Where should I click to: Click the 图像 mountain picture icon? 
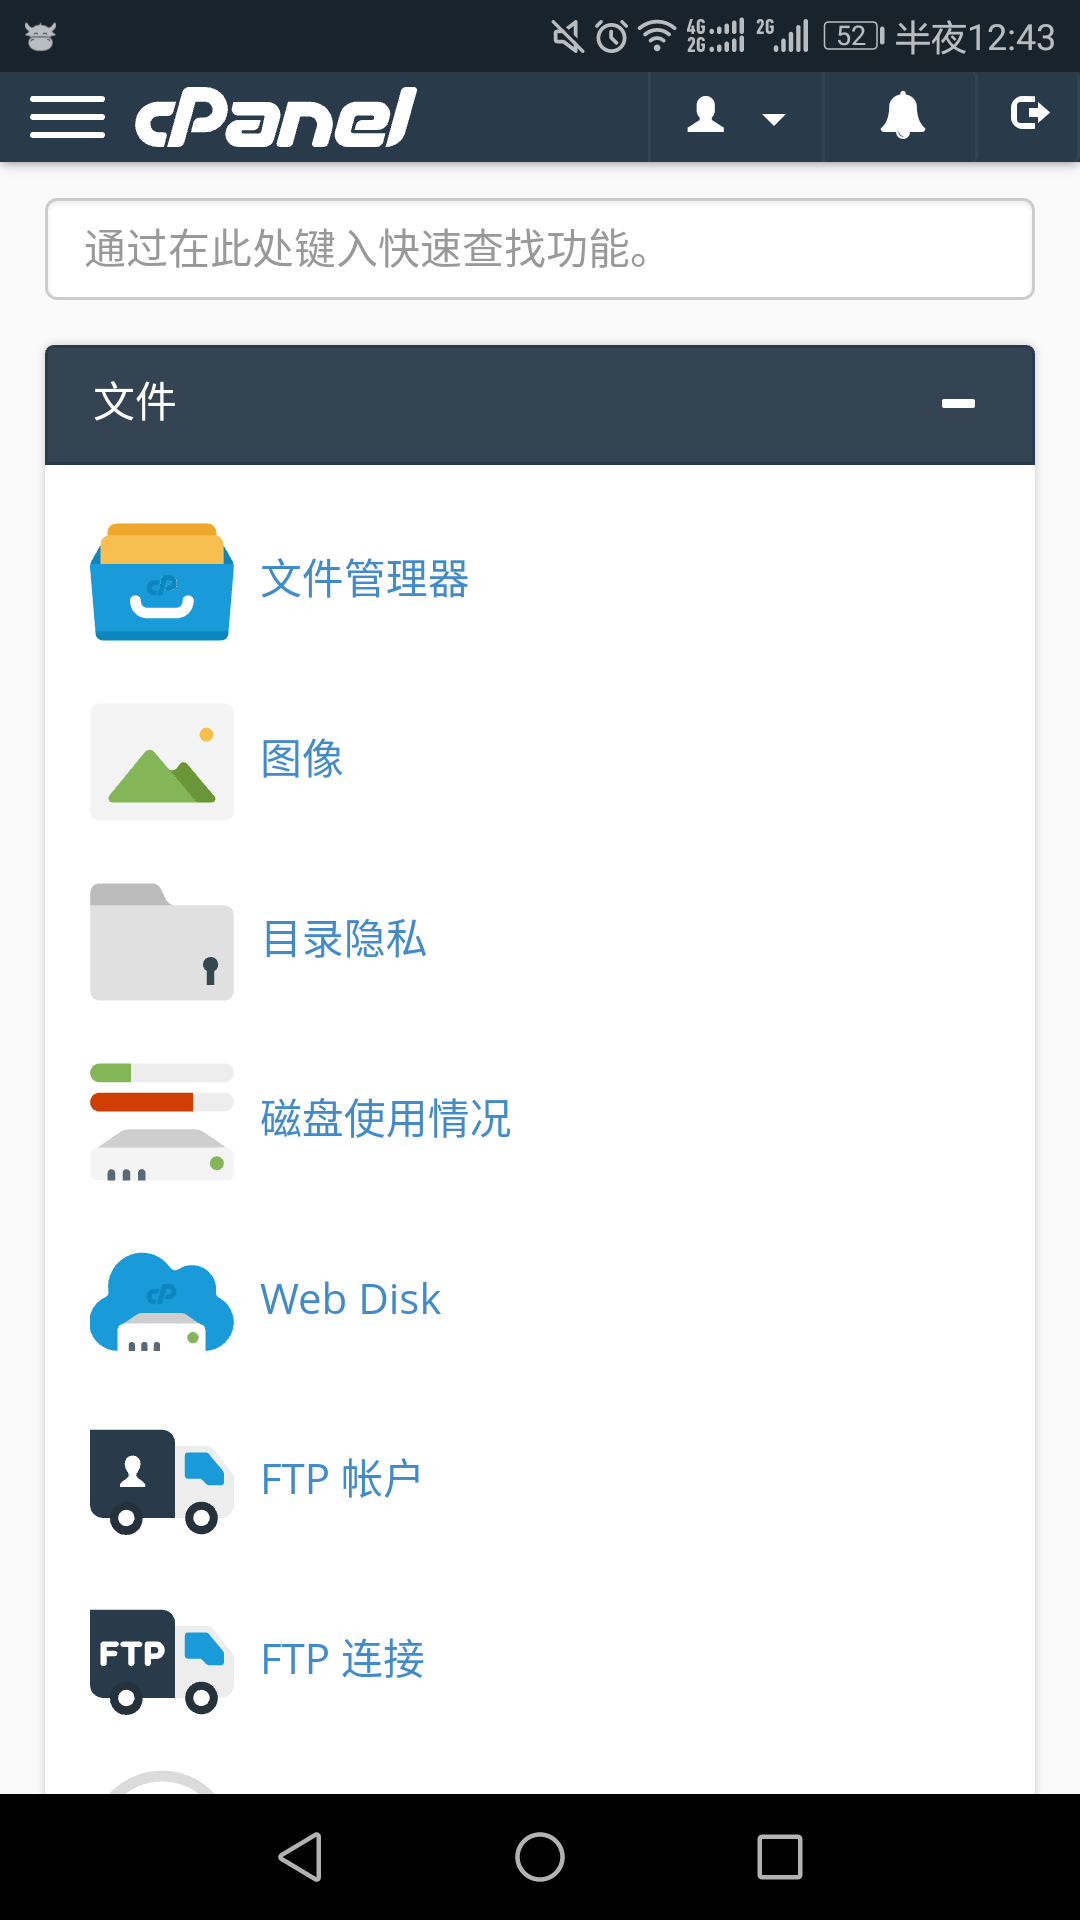click(162, 762)
